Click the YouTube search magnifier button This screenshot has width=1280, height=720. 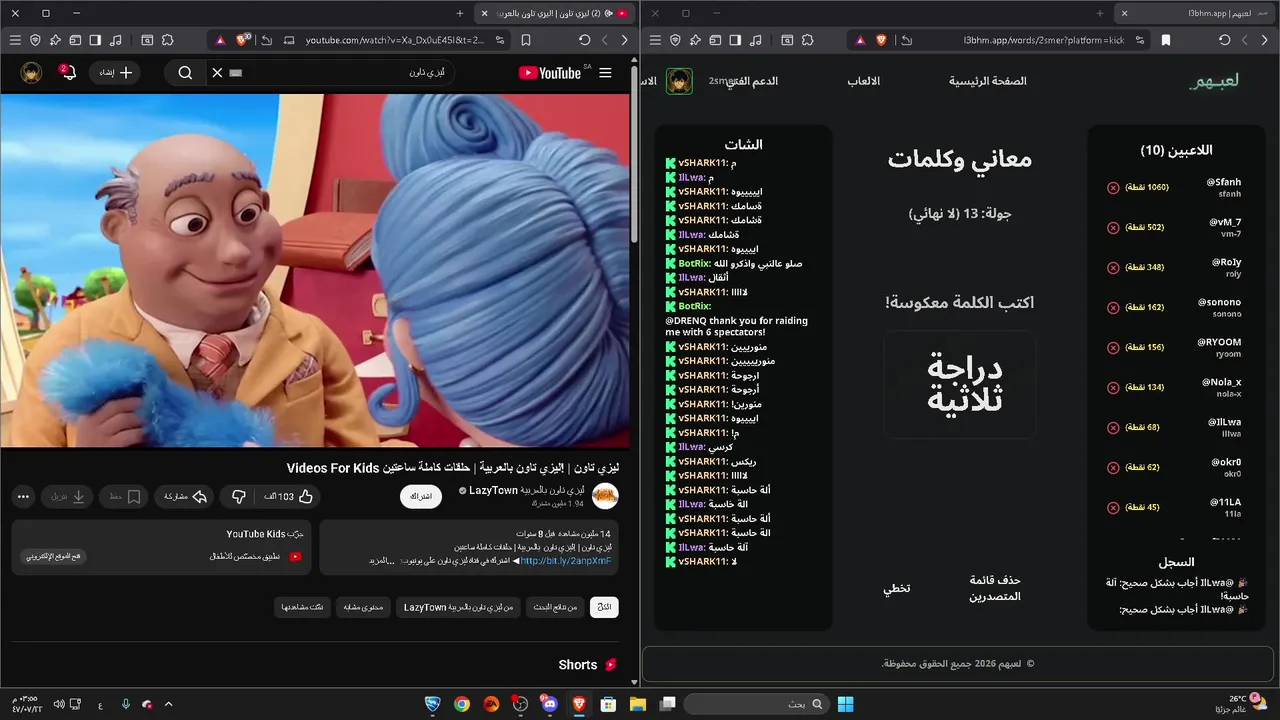click(185, 73)
